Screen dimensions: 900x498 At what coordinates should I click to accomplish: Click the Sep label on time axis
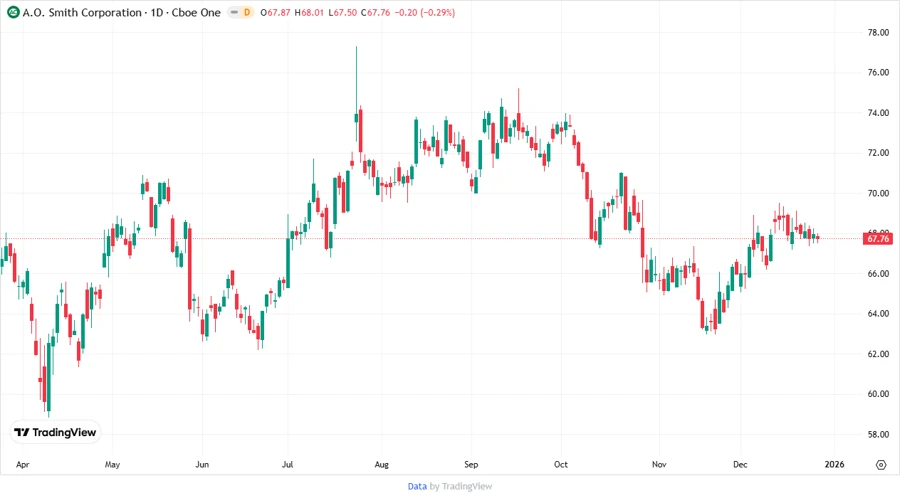click(x=471, y=465)
